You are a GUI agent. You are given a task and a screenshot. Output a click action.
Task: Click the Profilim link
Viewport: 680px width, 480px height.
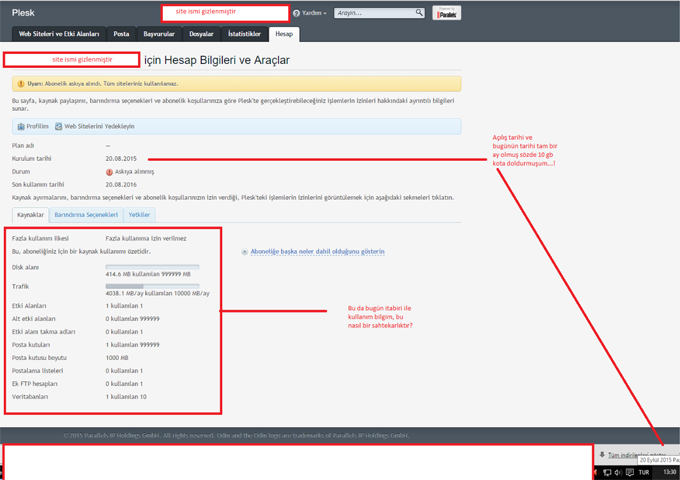37,127
